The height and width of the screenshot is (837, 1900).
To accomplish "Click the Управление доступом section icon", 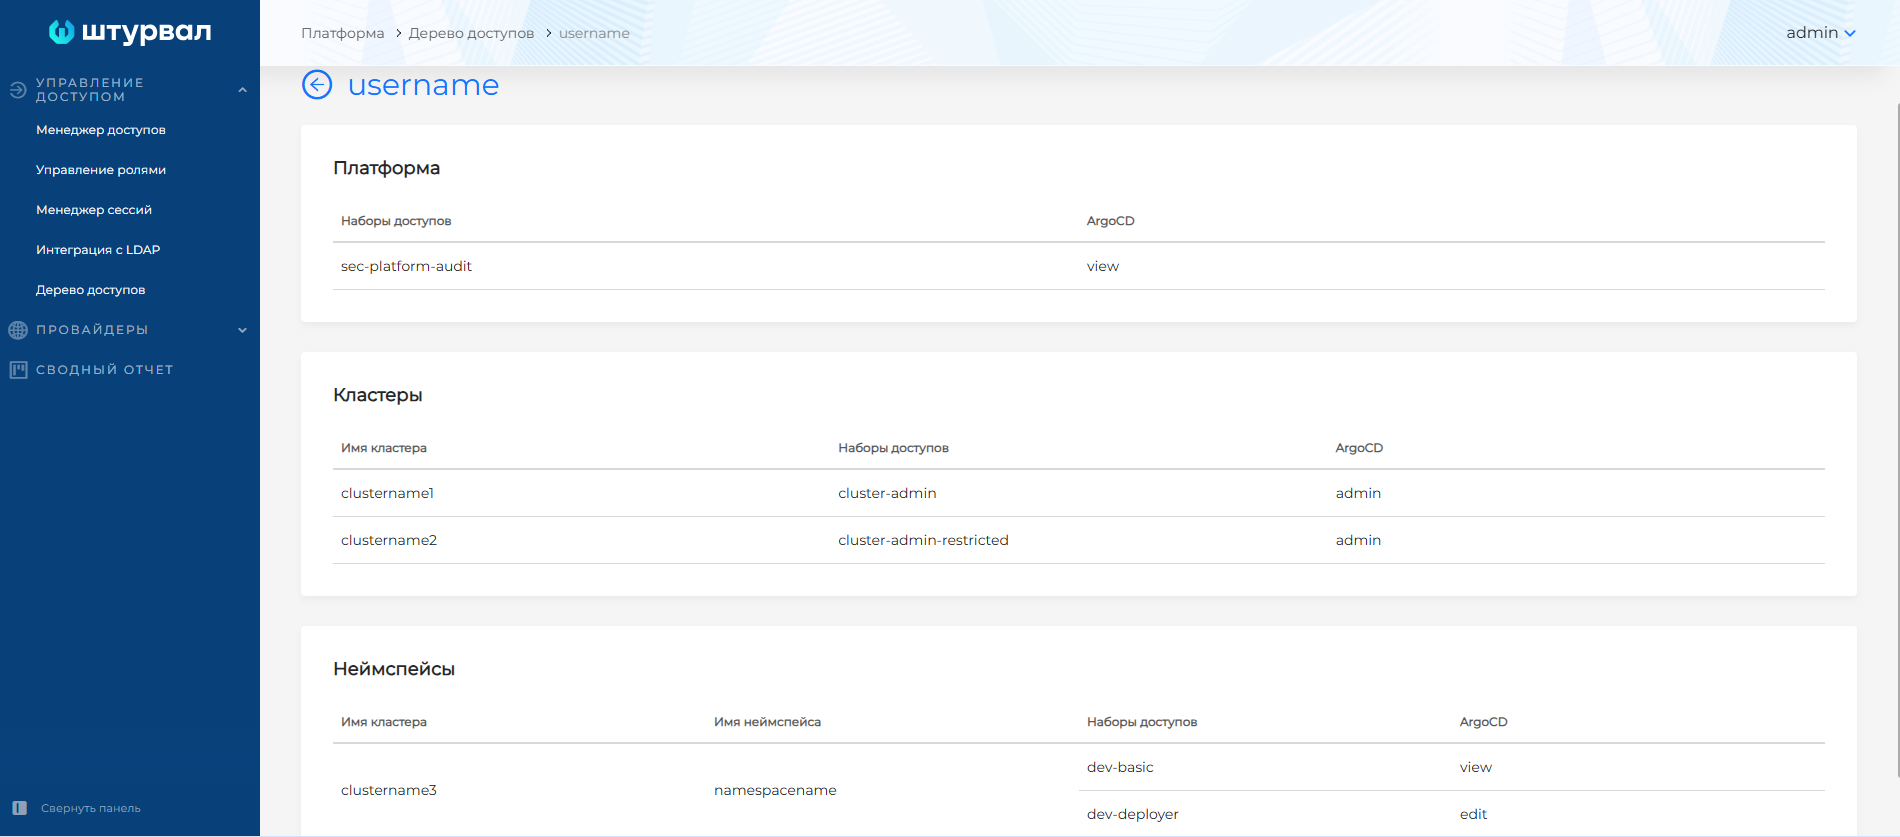I will click(x=18, y=90).
